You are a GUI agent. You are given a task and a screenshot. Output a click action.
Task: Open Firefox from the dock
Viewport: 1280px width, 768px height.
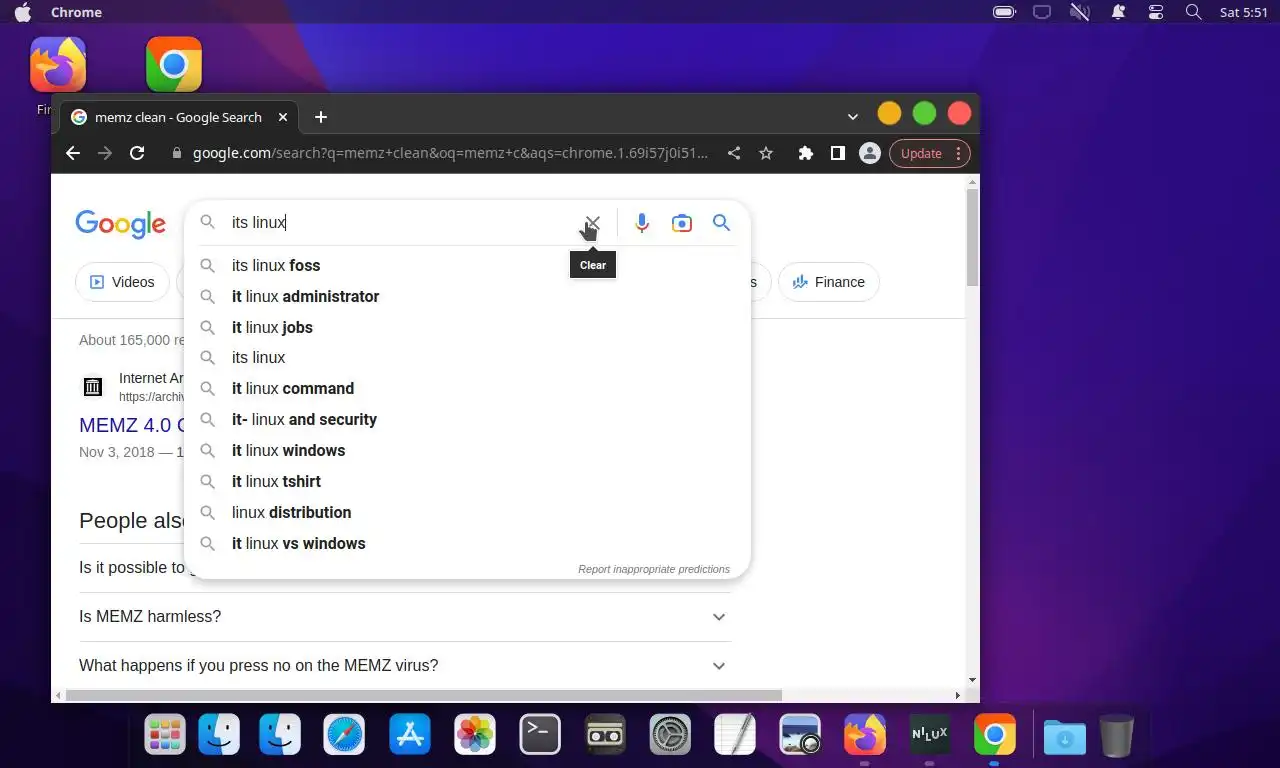pyautogui.click(x=865, y=736)
